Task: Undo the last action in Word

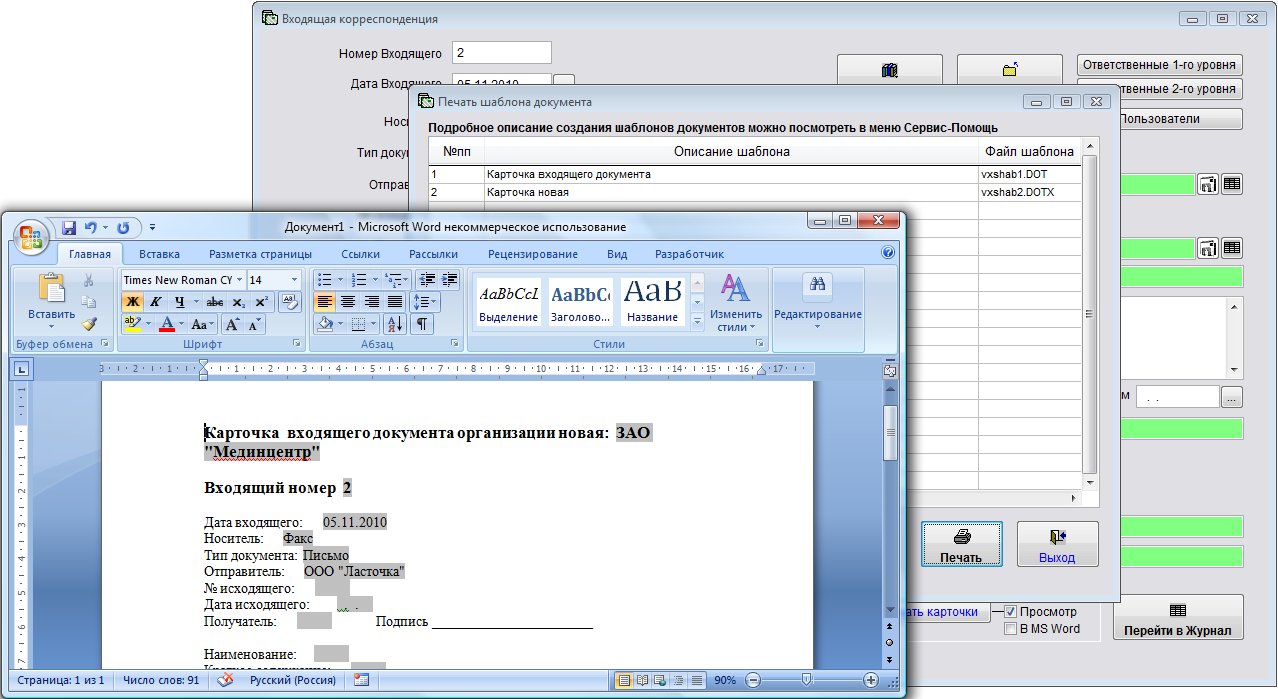Action: 91,227
